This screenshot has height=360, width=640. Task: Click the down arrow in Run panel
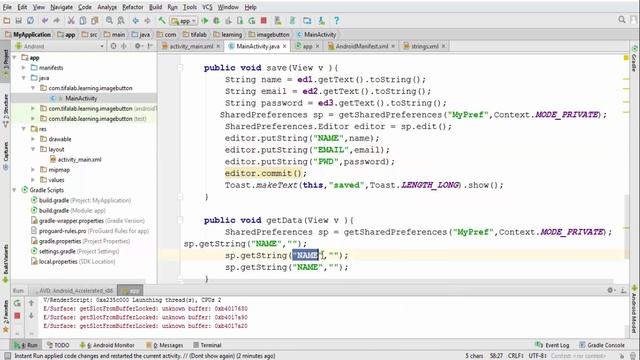click(31, 316)
